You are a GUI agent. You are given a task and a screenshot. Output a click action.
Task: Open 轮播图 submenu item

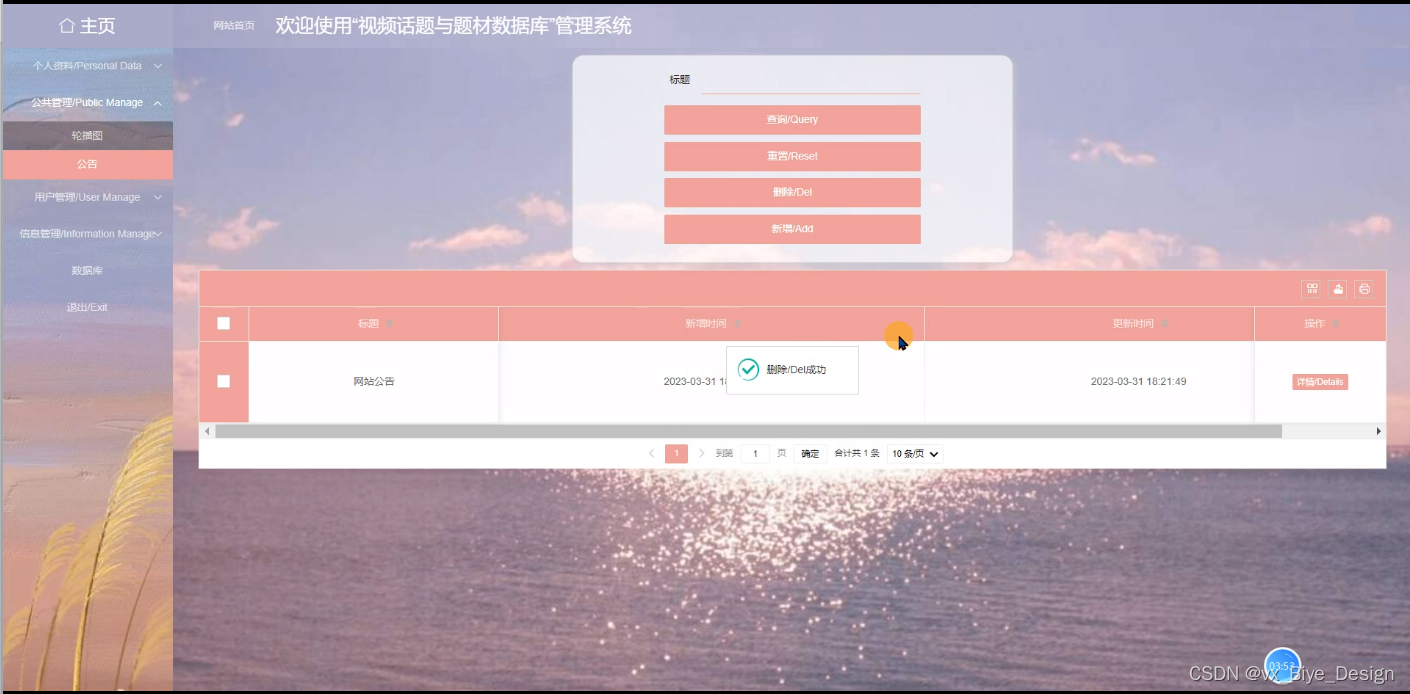tap(87, 136)
